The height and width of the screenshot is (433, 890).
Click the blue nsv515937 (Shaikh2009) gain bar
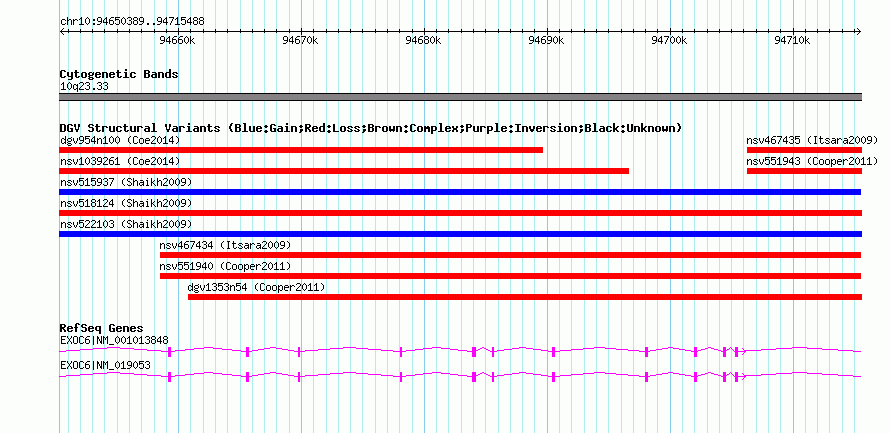pyautogui.click(x=460, y=192)
